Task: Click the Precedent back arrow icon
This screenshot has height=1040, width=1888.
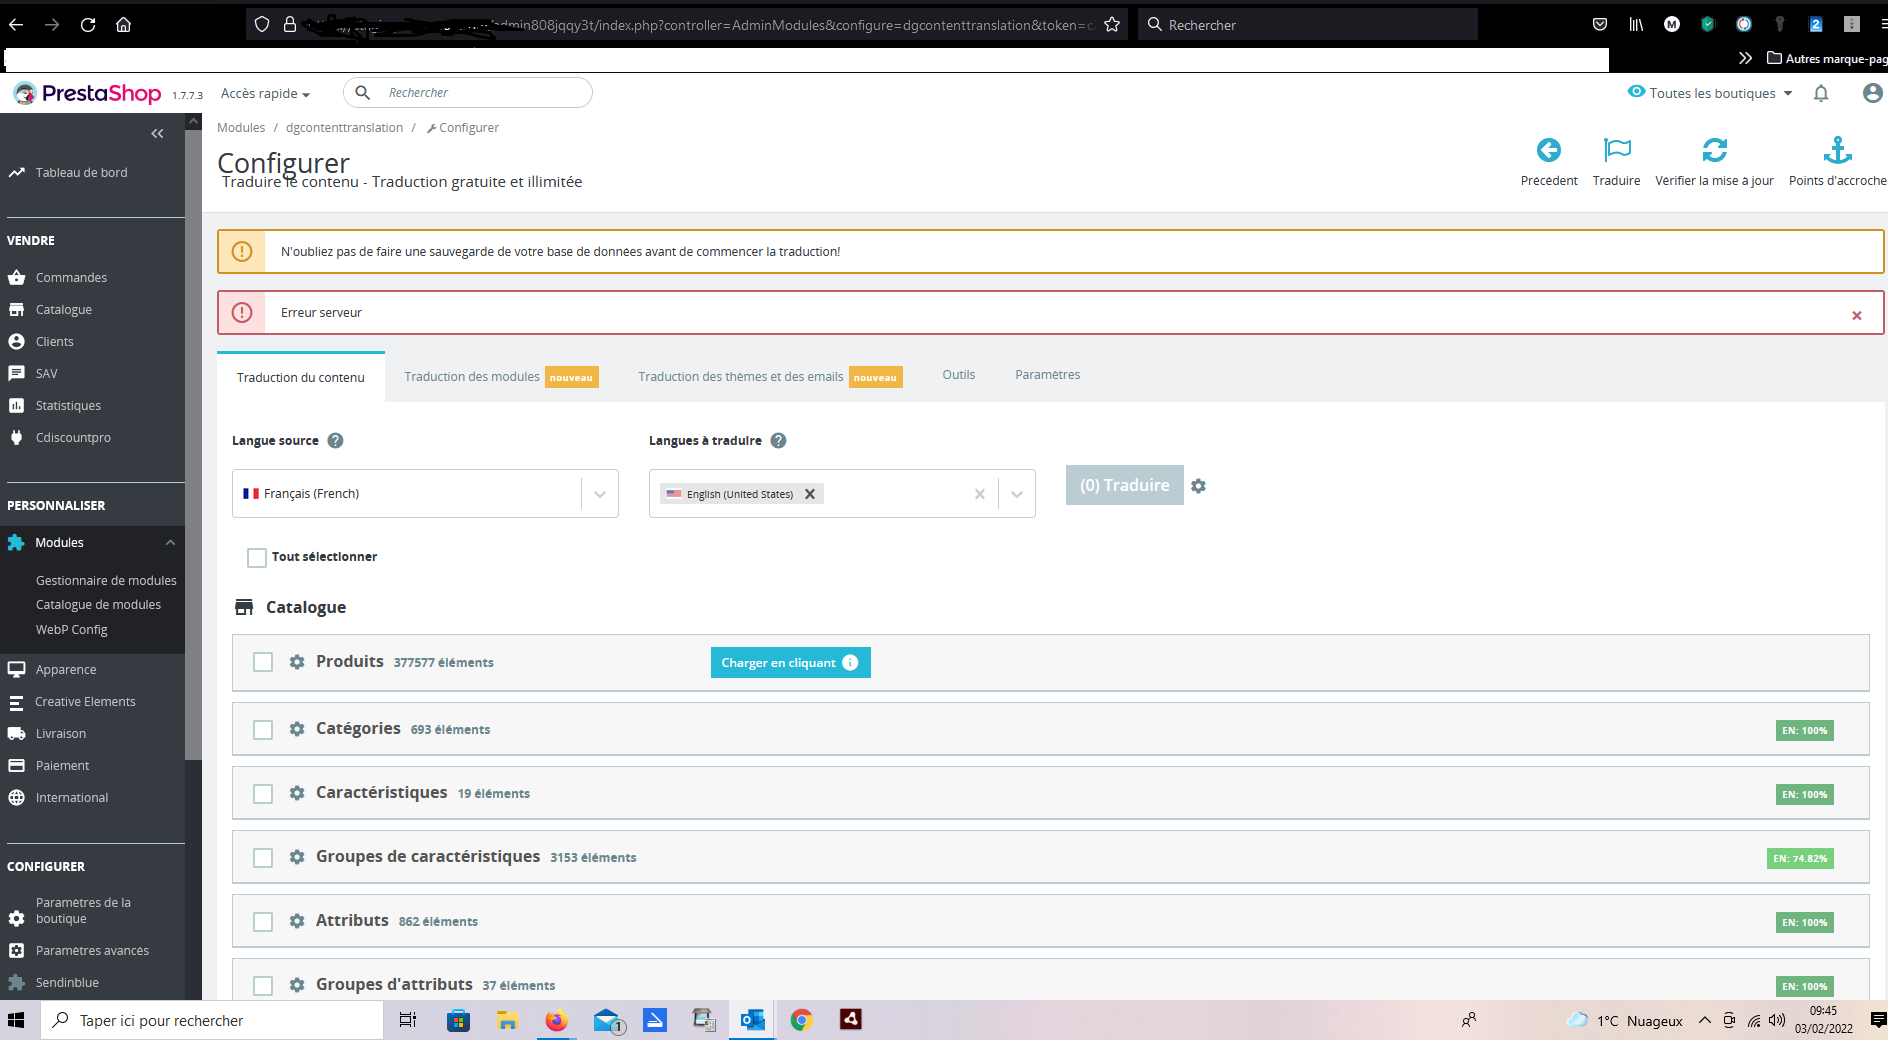Action: click(1549, 150)
